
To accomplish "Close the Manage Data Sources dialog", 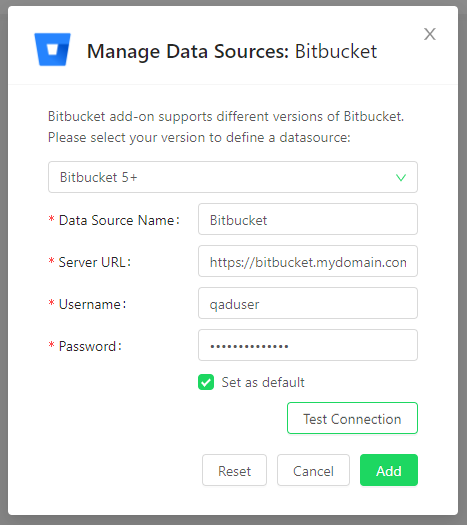I will [430, 34].
